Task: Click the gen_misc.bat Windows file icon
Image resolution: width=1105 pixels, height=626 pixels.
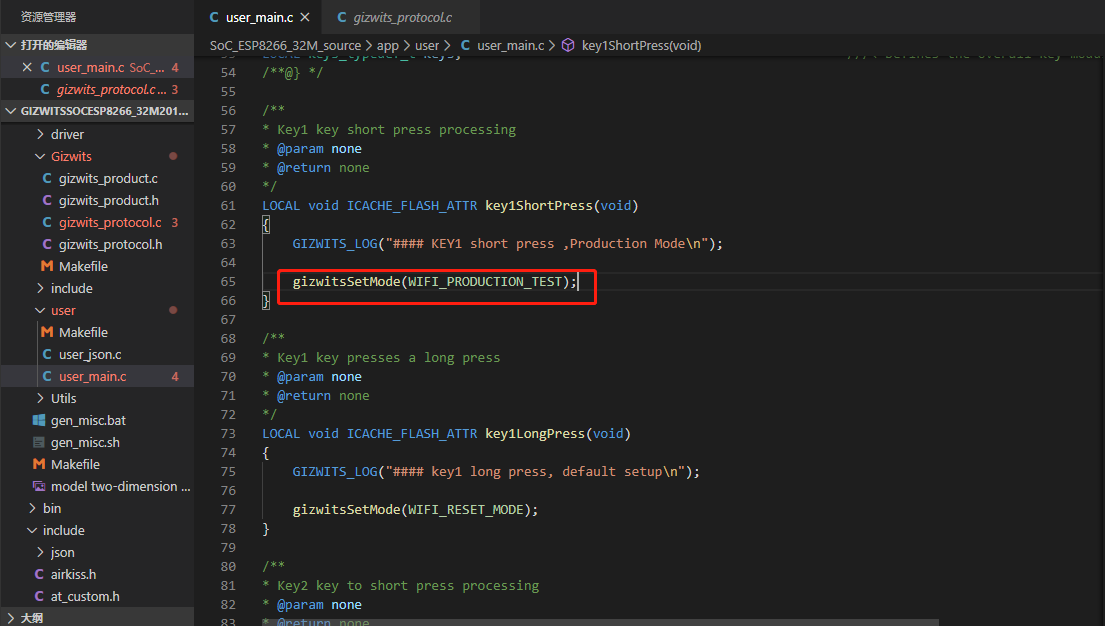Action: coord(39,420)
